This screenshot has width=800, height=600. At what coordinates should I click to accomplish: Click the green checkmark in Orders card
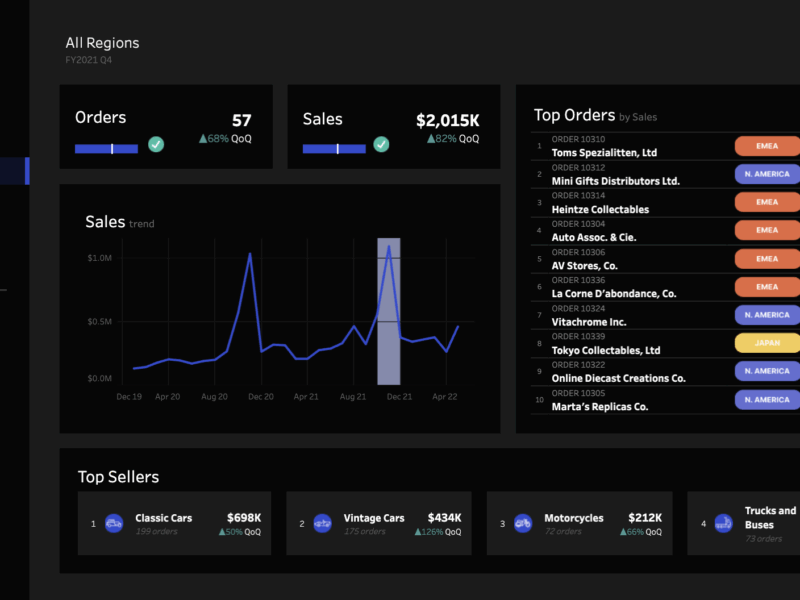point(156,145)
